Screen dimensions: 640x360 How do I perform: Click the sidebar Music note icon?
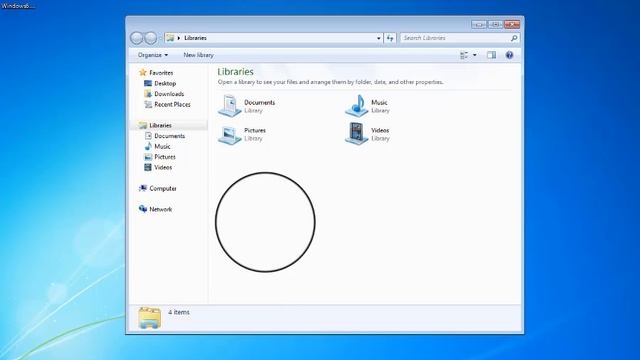(148, 146)
